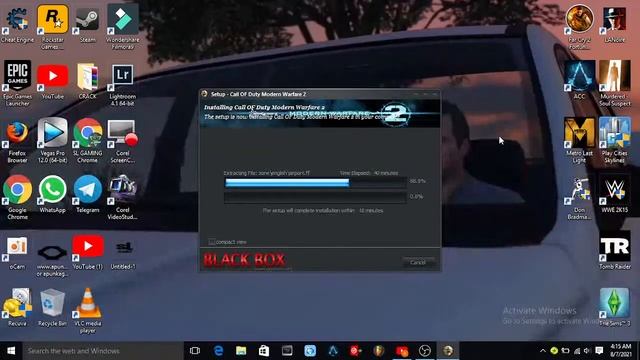Open Rockstar Games launcher shortcut
This screenshot has width=640, height=360.
53,27
